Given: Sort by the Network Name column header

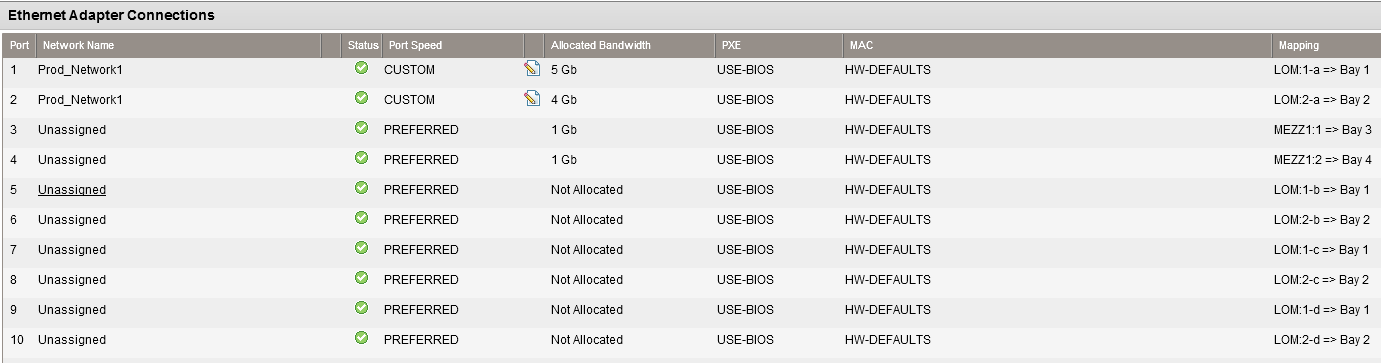Looking at the screenshot, I should [78, 45].
